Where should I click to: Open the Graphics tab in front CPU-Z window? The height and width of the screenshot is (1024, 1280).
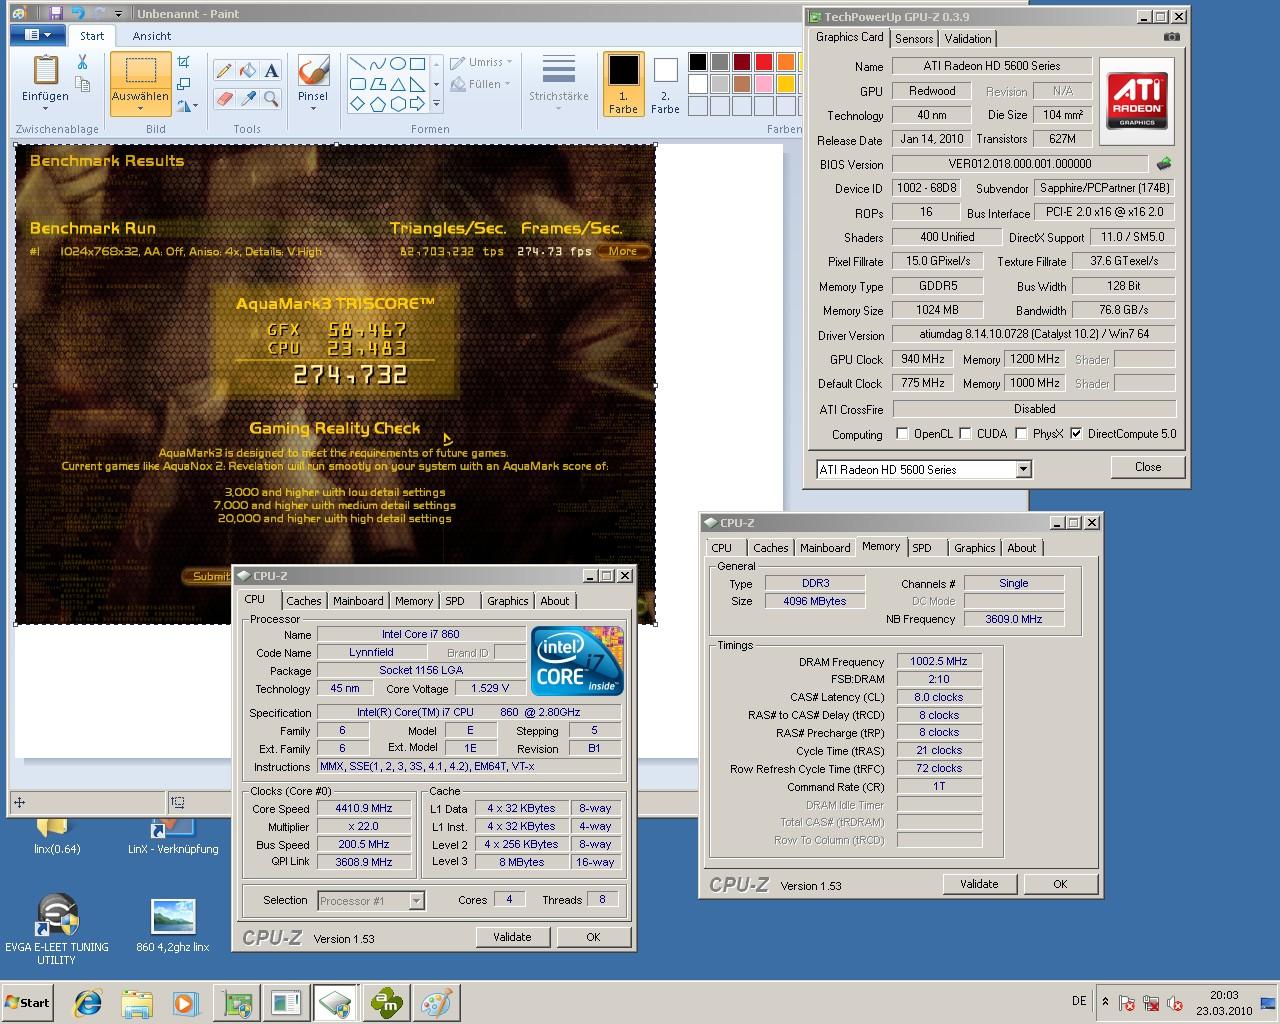tap(508, 601)
